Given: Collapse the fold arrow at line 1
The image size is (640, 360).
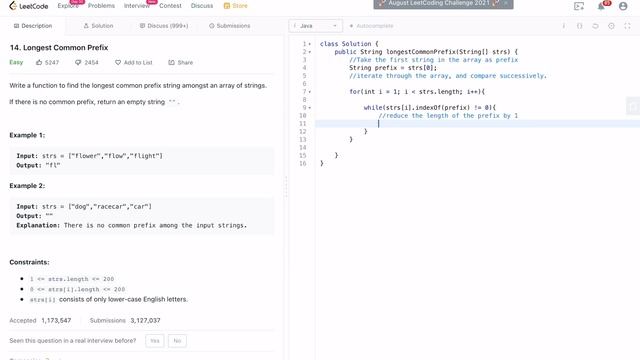Looking at the screenshot, I should (x=310, y=44).
